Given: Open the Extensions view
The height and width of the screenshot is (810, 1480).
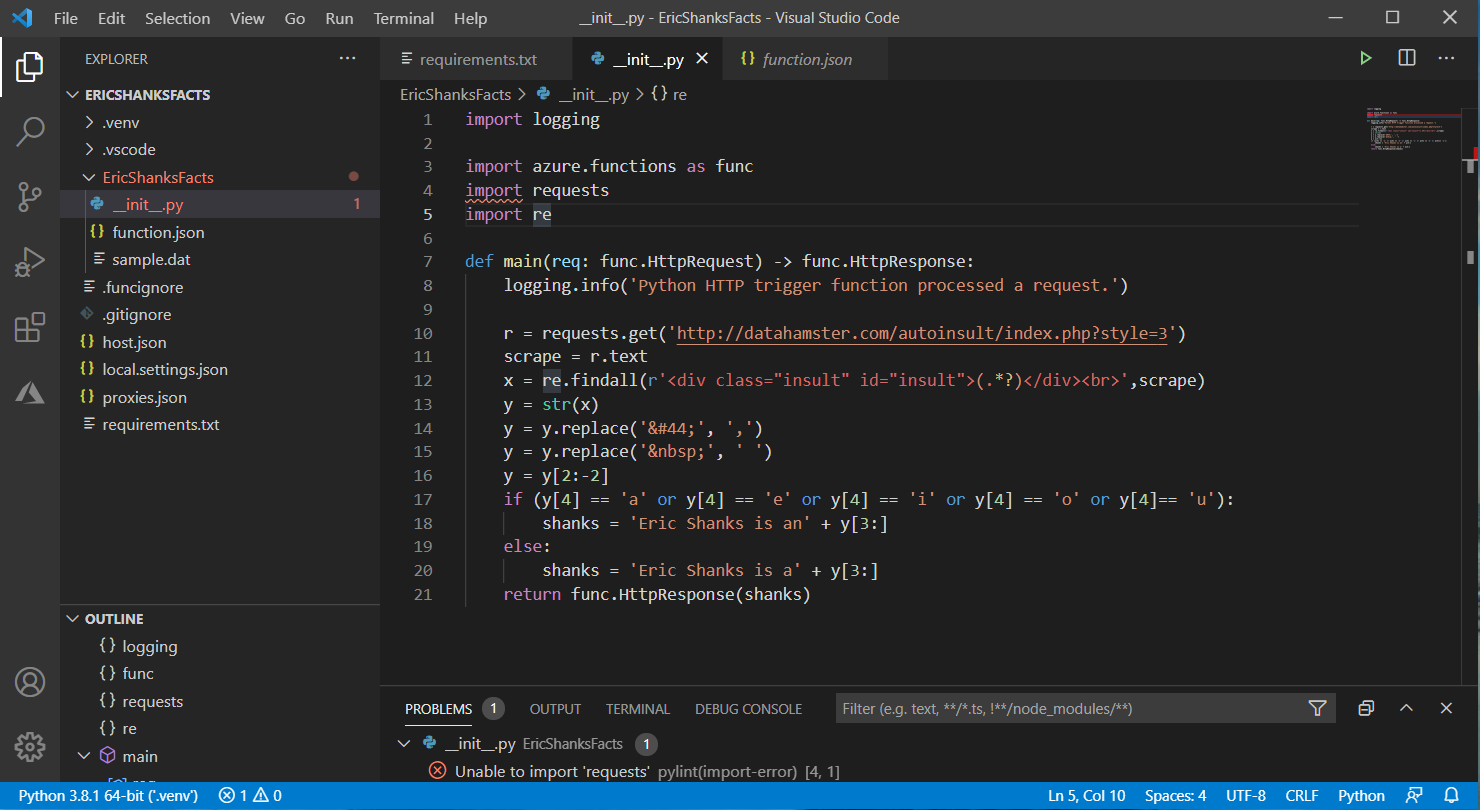Looking at the screenshot, I should click(x=30, y=328).
